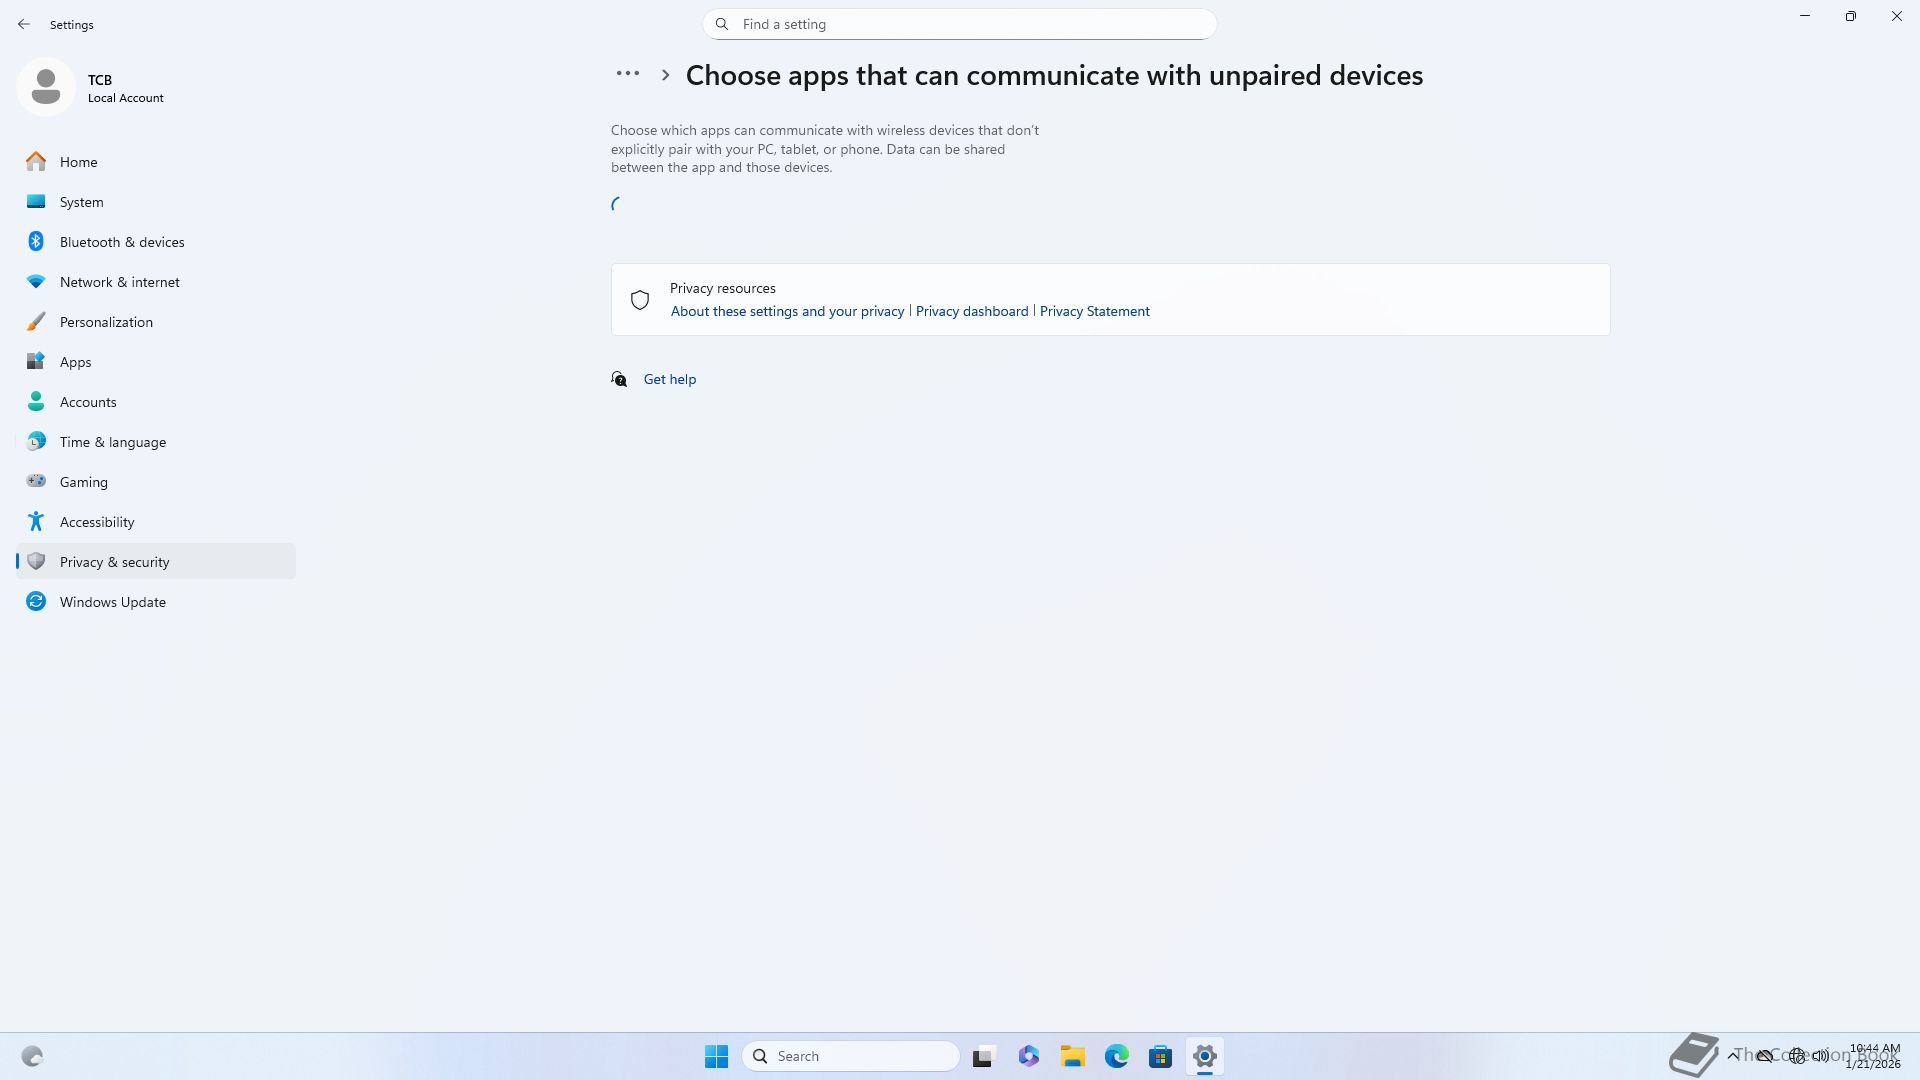The width and height of the screenshot is (1920, 1080).
Task: Focus the Find a setting search box
Action: pyautogui.click(x=959, y=24)
